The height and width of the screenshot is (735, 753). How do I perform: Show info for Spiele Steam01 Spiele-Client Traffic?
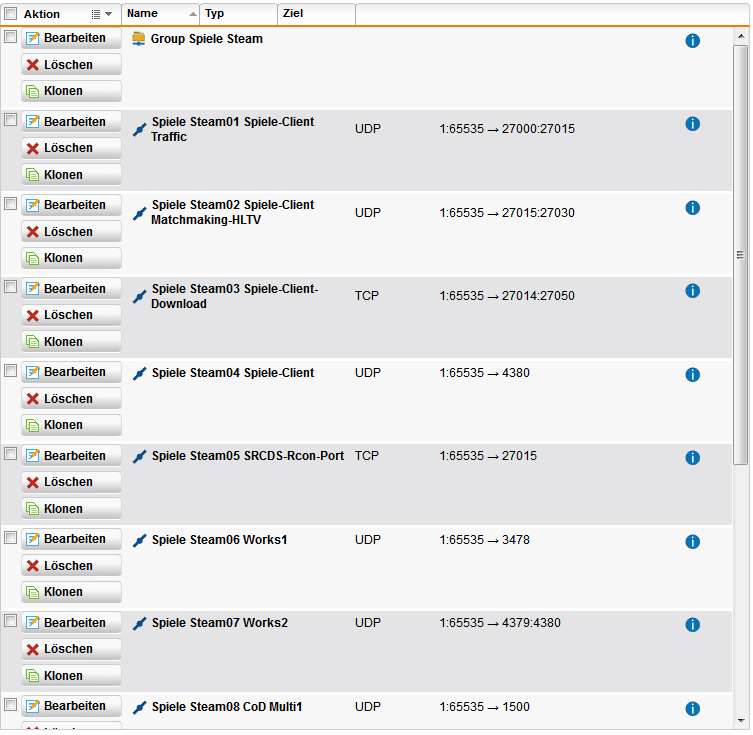click(x=692, y=124)
